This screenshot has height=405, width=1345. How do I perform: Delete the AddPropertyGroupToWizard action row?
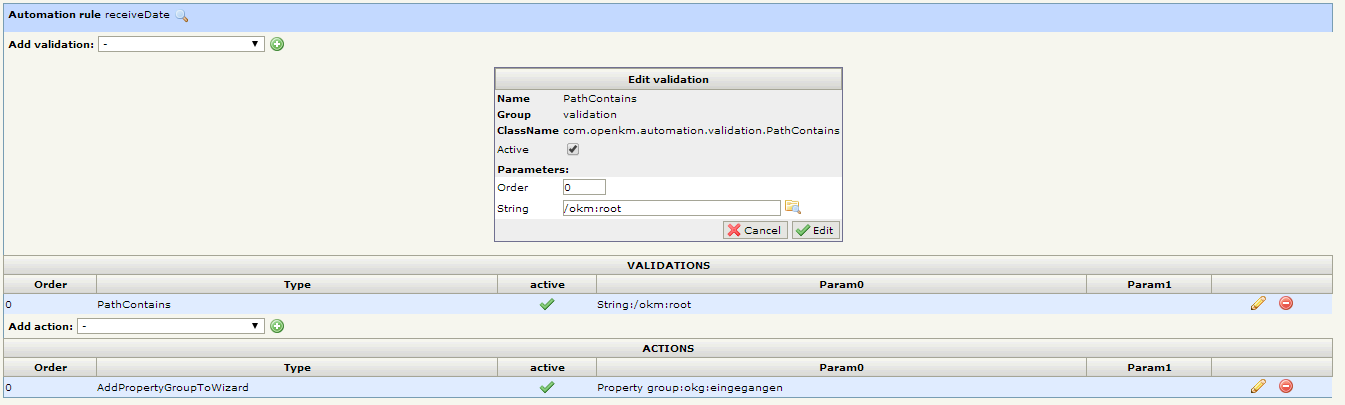coord(1286,387)
